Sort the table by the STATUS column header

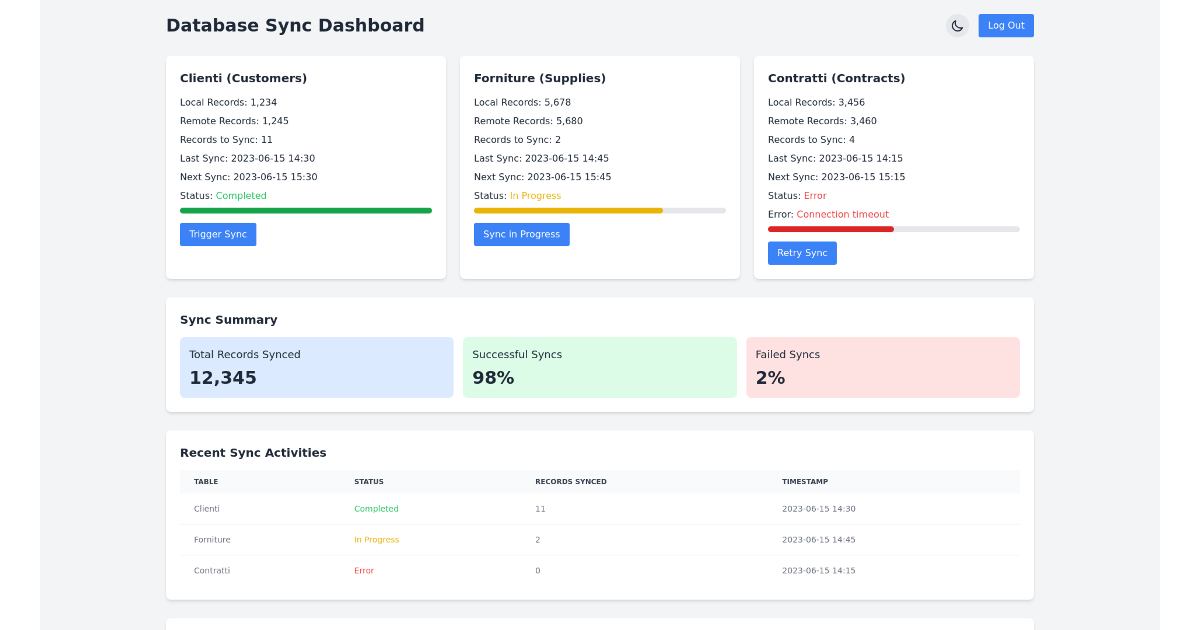(369, 481)
